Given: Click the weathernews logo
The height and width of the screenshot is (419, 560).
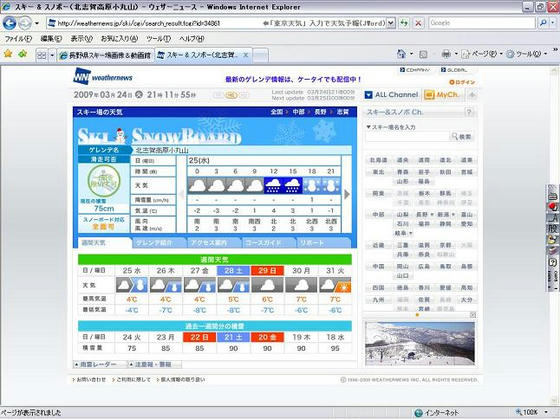Looking at the screenshot, I should tap(103, 77).
